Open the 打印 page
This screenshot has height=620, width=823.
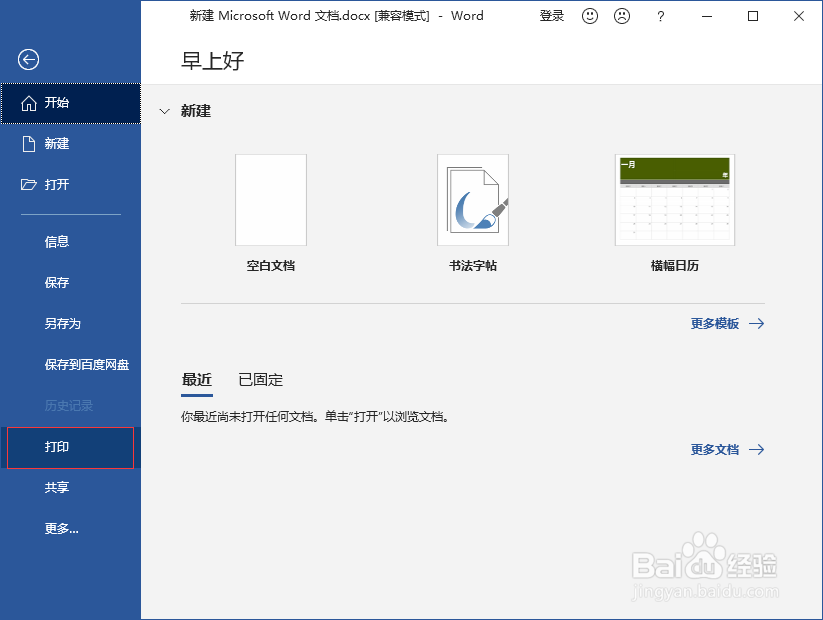coord(71,447)
